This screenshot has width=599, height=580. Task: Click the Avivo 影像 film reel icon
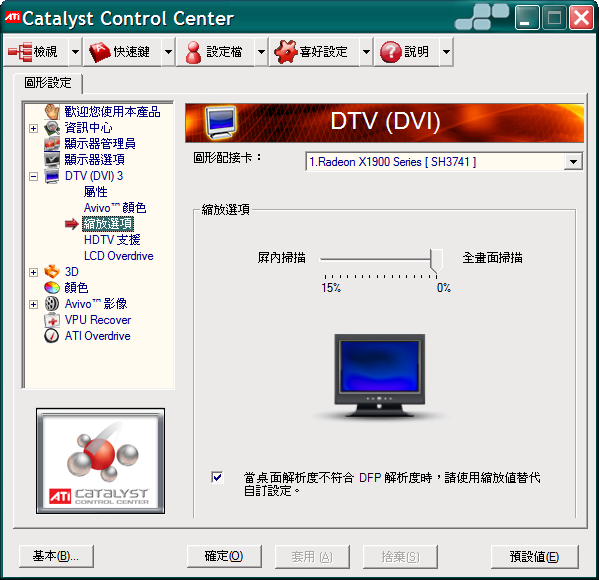click(x=52, y=304)
